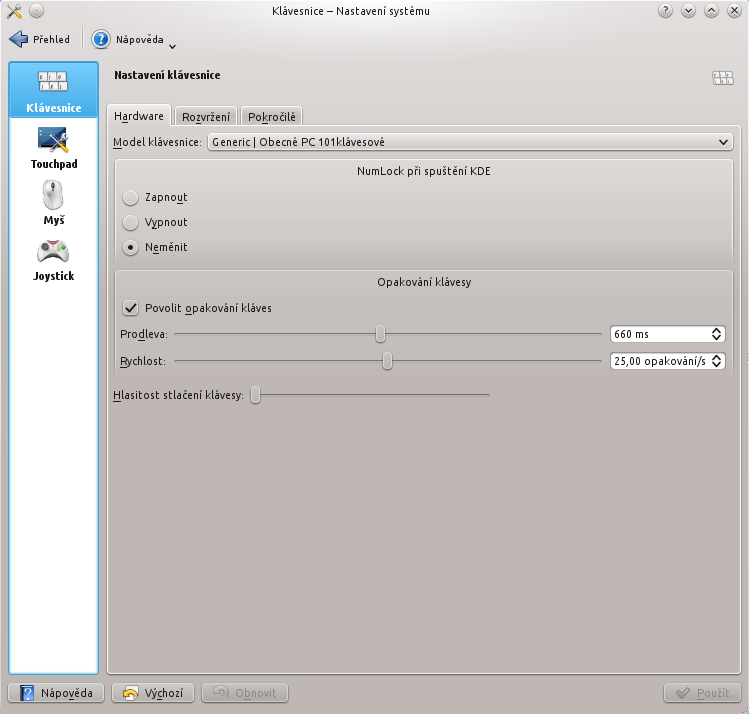Click the round pin button in title bar

pyautogui.click(x=36, y=11)
